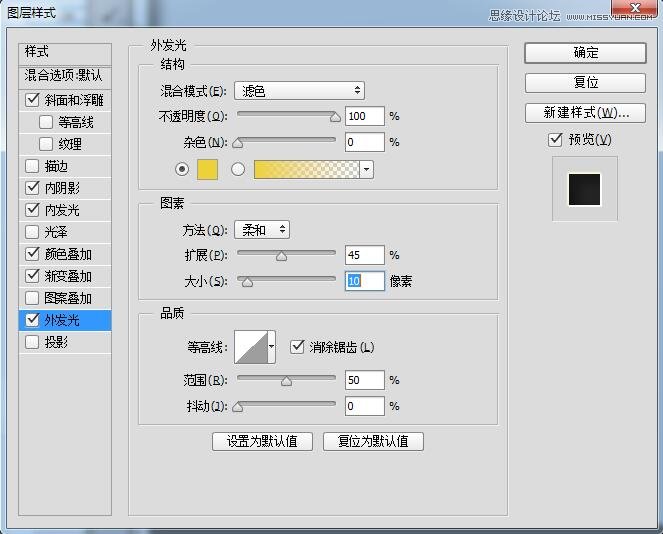
Task: Click 复位为默认值 button
Action: pos(373,441)
